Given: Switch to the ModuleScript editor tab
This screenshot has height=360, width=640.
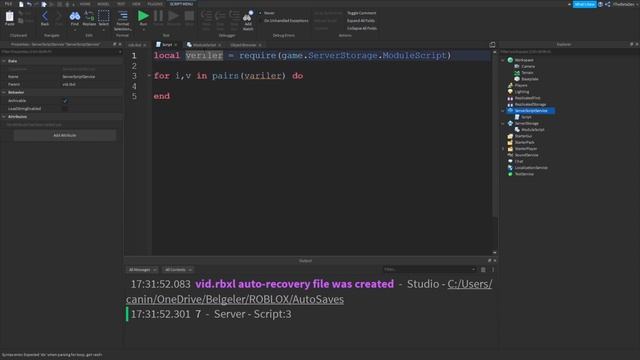Looking at the screenshot, I should [x=203, y=44].
